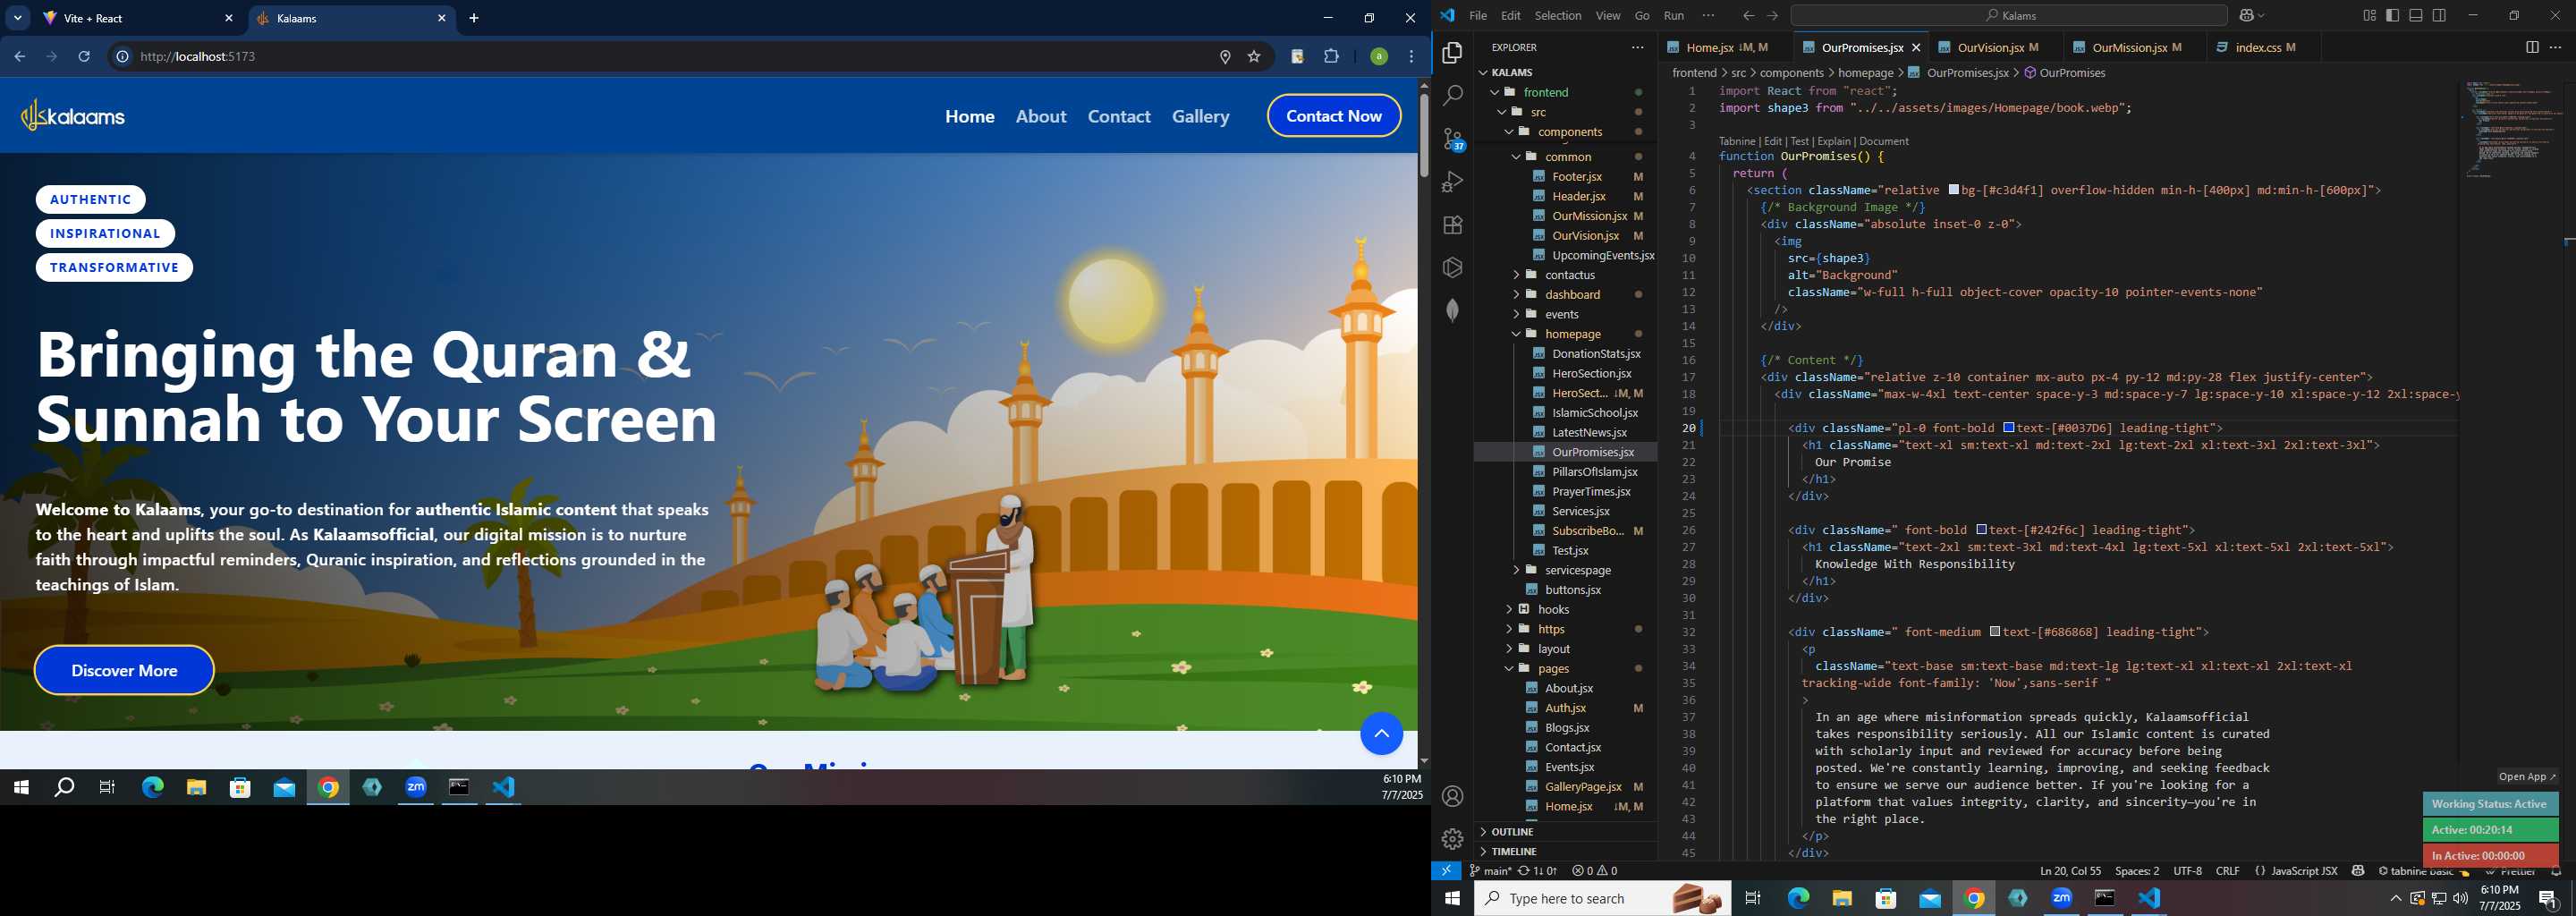Bookmark this page with Chrome star icon
Viewport: 2576px width, 916px height.
[1254, 56]
